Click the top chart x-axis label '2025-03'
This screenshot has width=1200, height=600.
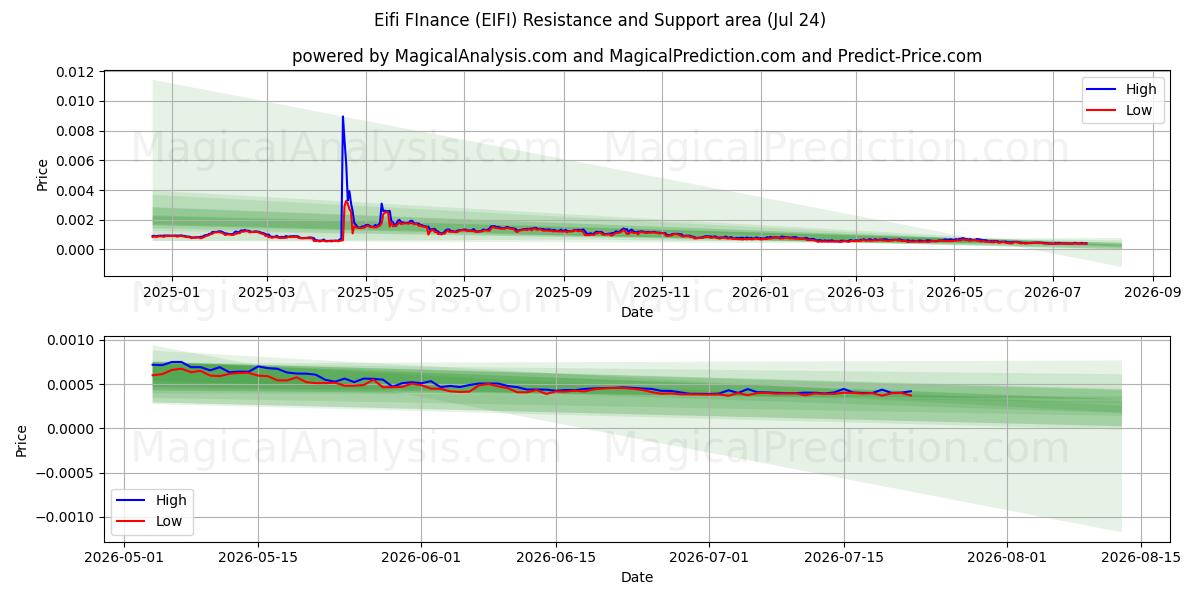pyautogui.click(x=267, y=292)
